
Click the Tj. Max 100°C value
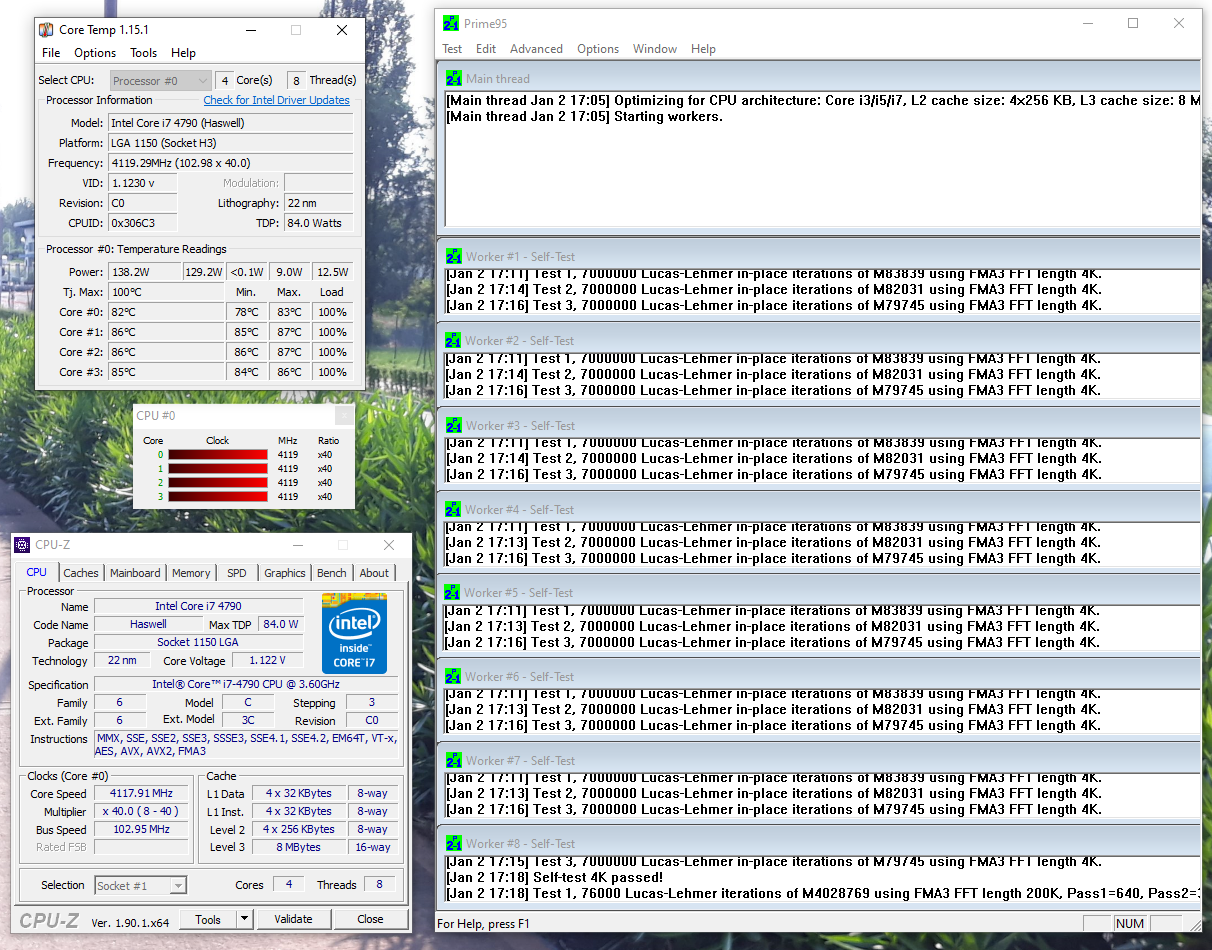[165, 292]
